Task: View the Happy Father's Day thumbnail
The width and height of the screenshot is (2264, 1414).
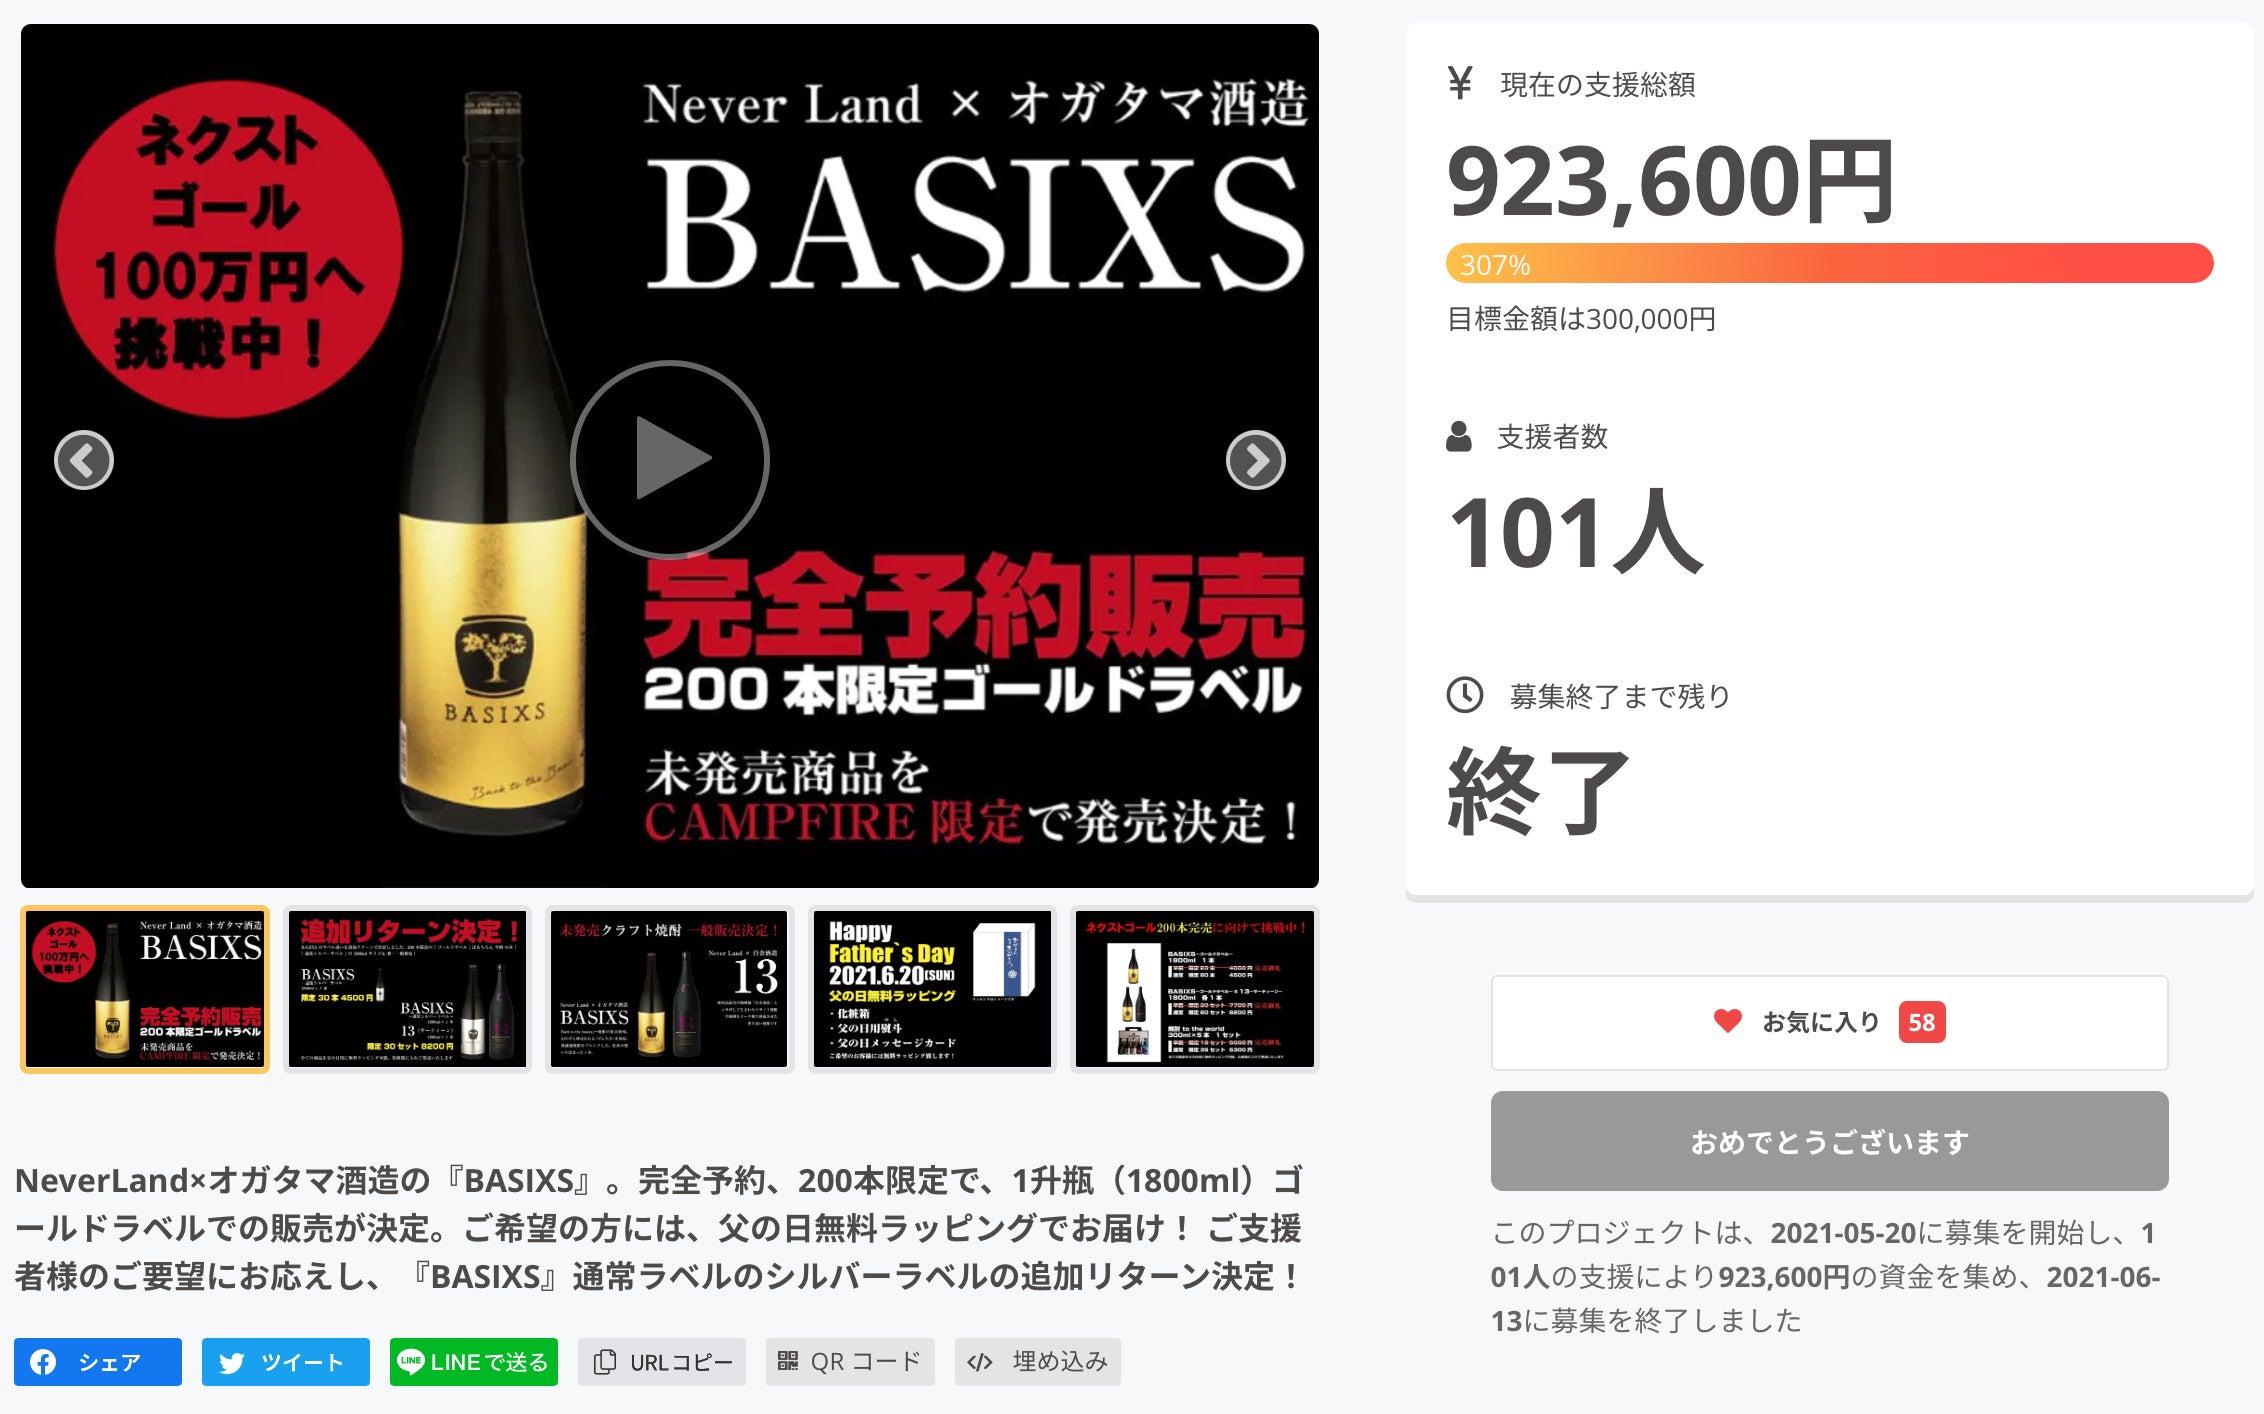Action: [932, 989]
